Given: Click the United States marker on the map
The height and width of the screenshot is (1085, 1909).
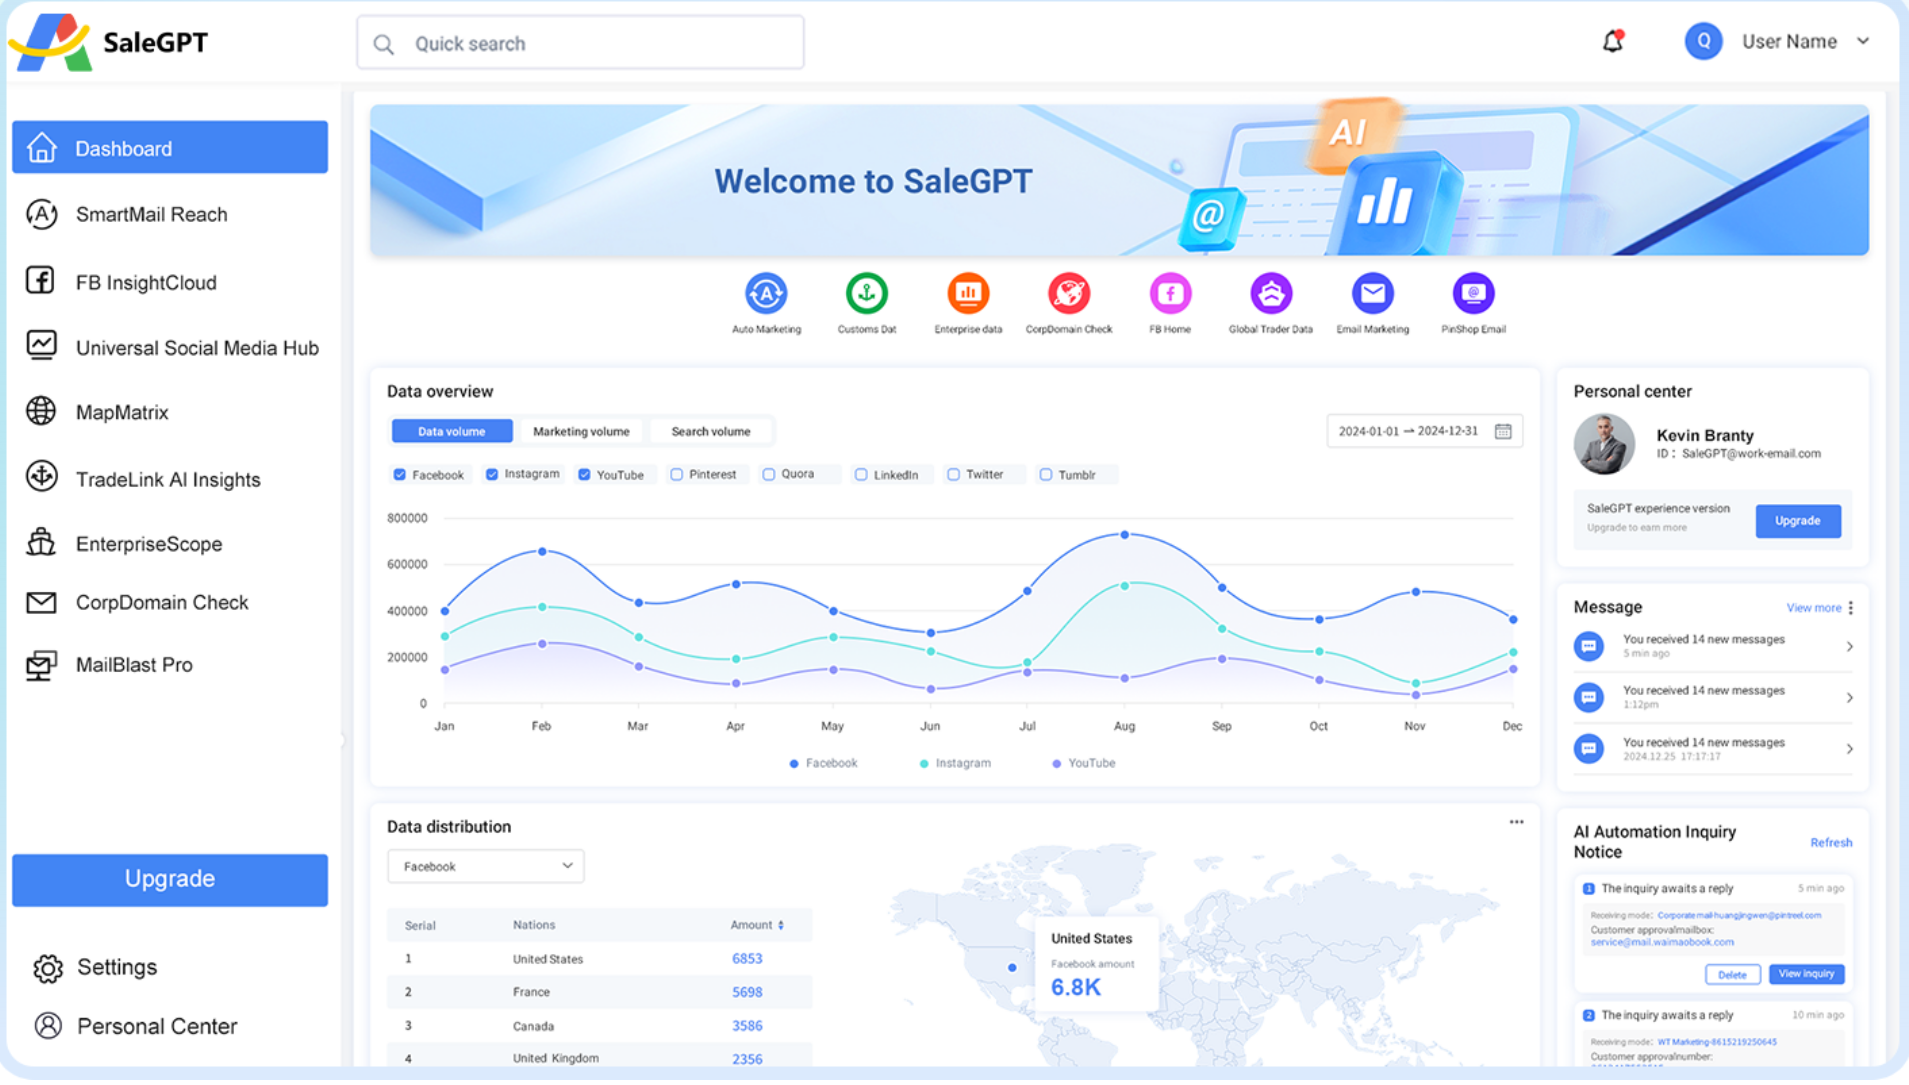Looking at the screenshot, I should tap(1012, 967).
